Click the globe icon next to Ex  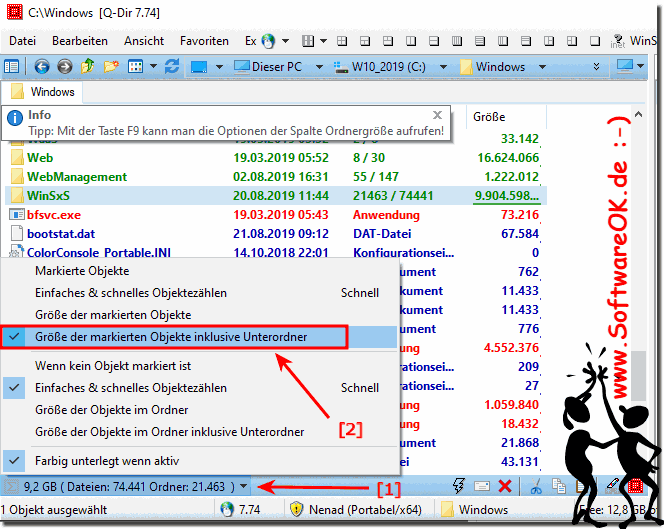268,41
